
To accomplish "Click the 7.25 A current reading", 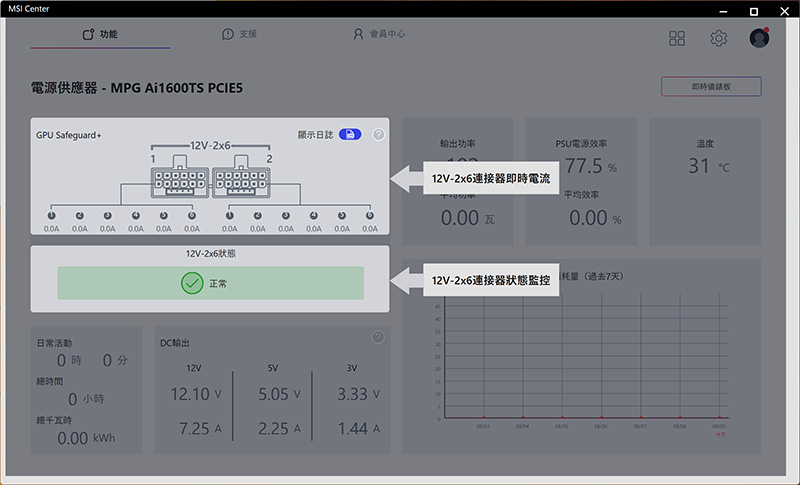I will pos(200,428).
